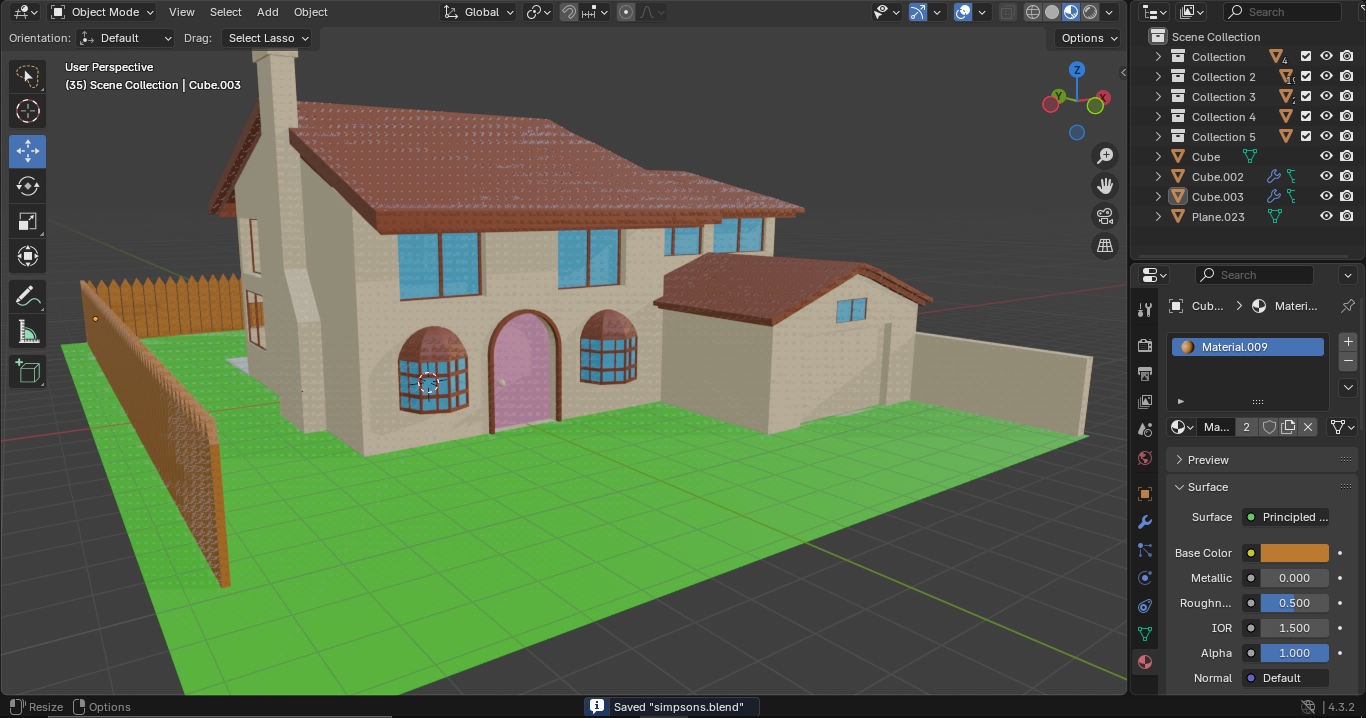Open the Object Data properties tab
1366x718 pixels.
pyautogui.click(x=1146, y=634)
